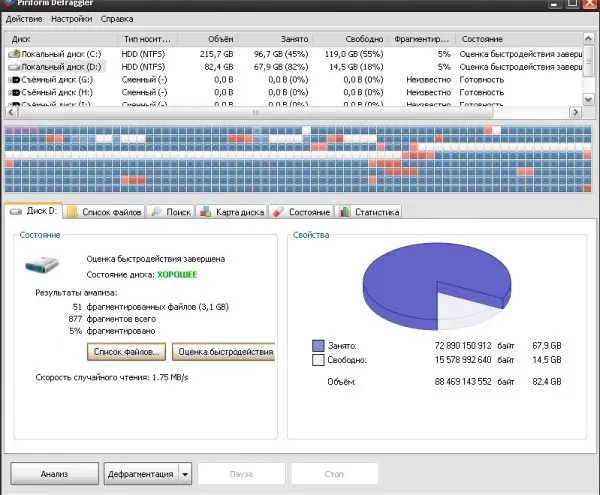The height and width of the screenshot is (495, 600).
Task: Click "Скорость случайного чтения: 1.75 MB/s"
Action: click(112, 378)
